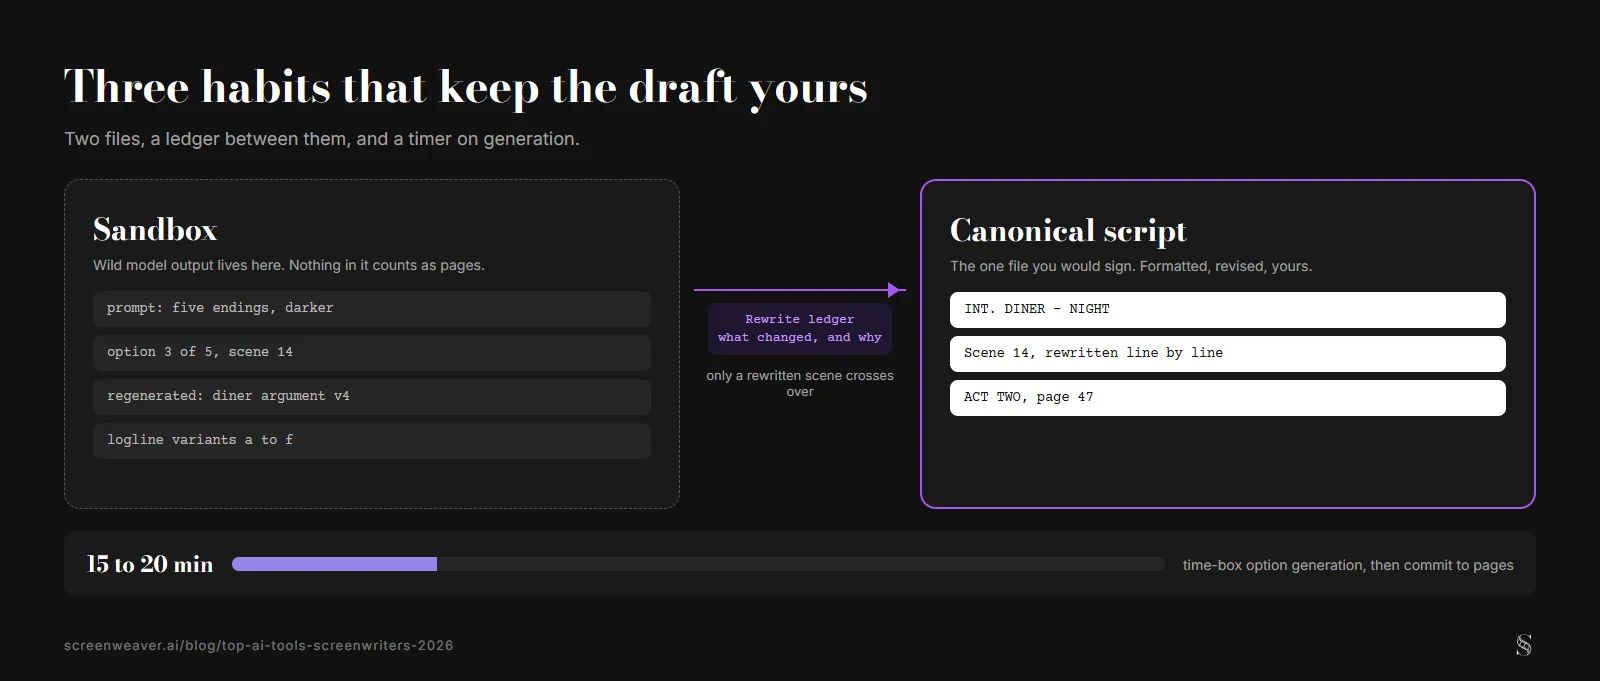The image size is (1600, 681).
Task: Click the purple filled part of timer bar
Action: [334, 564]
